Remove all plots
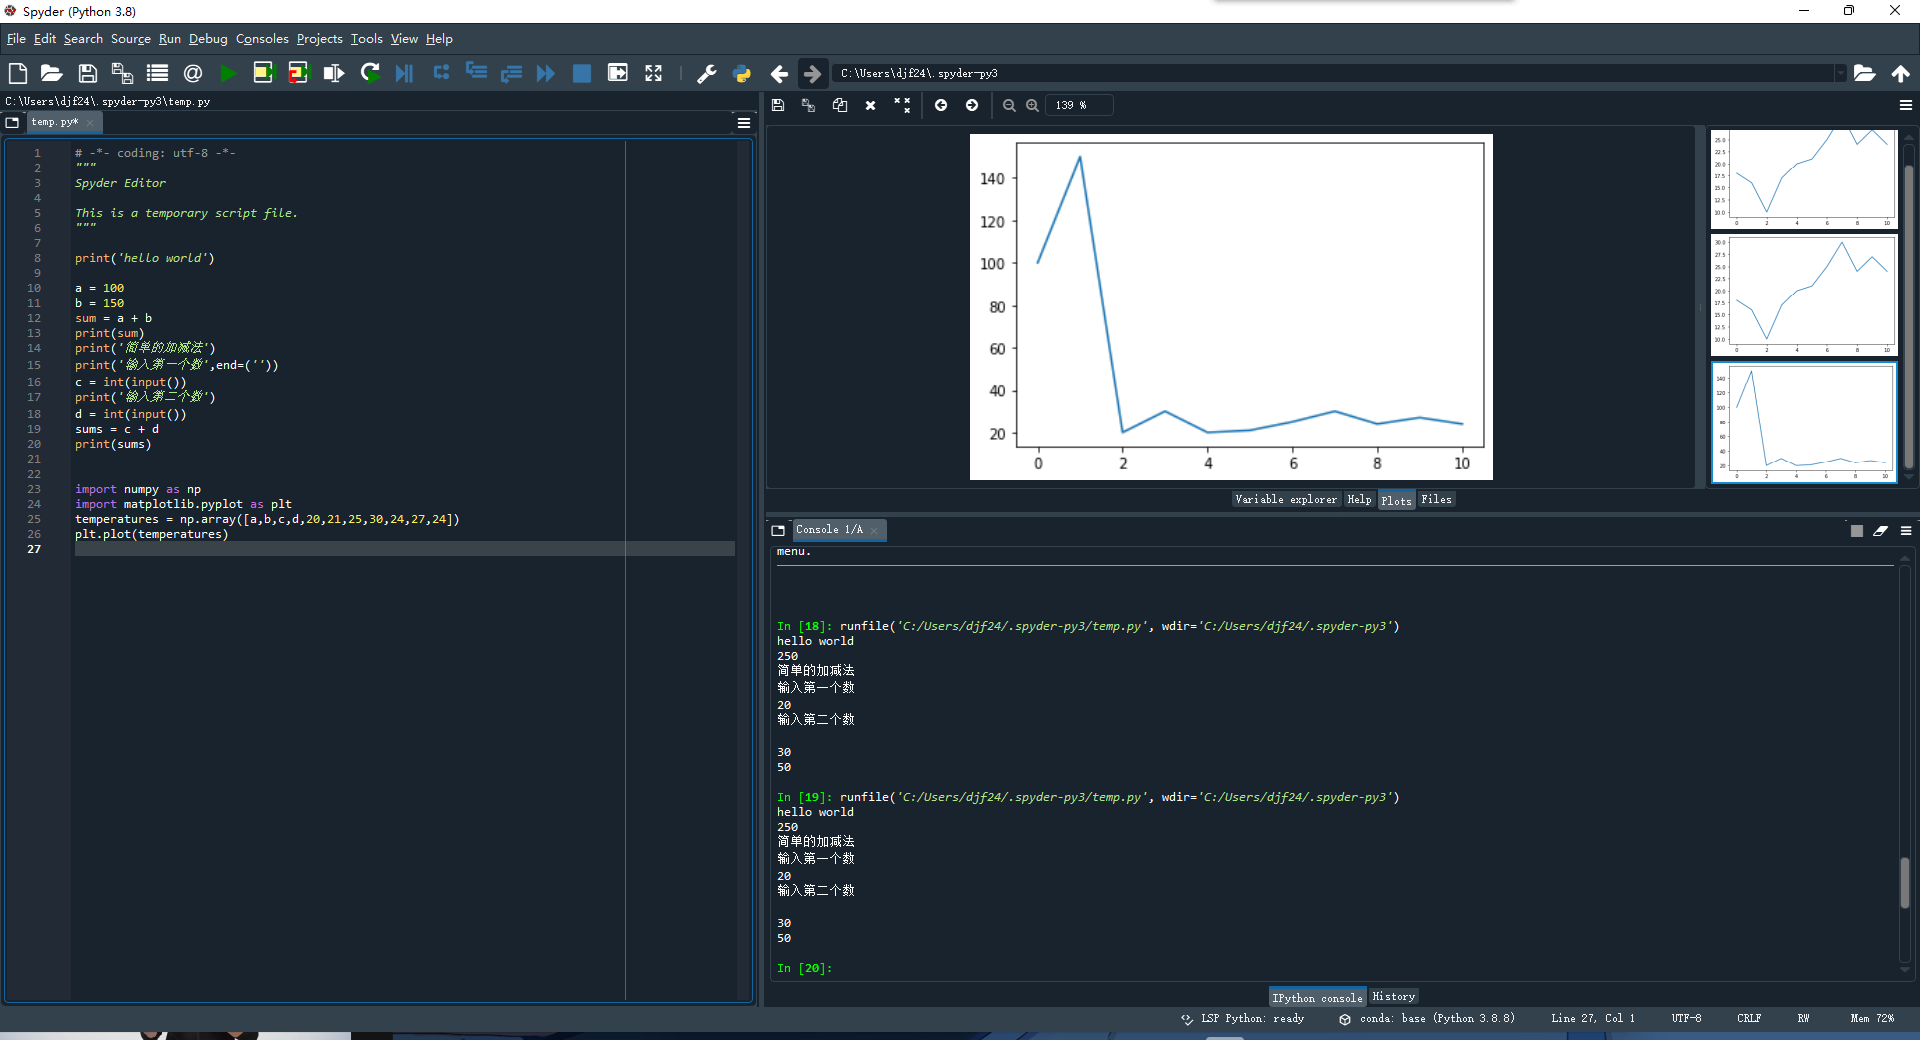This screenshot has height=1040, width=1920. [x=902, y=105]
